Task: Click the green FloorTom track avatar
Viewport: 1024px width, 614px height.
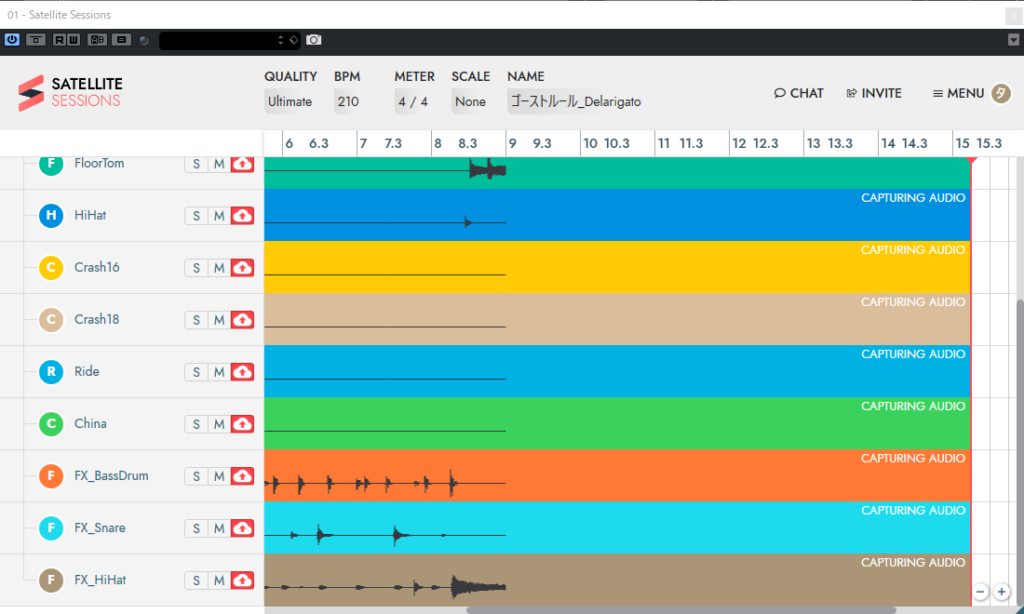Action: [51, 165]
